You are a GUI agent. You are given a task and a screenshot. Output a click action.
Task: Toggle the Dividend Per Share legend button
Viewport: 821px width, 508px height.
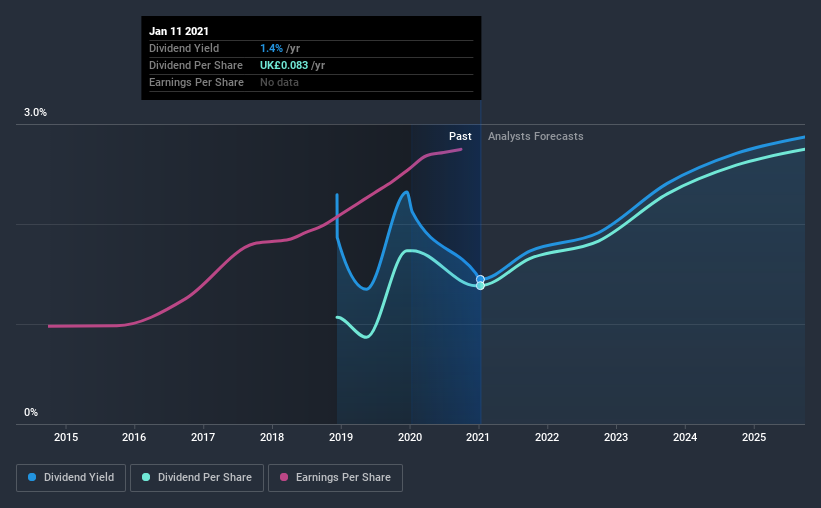click(197, 478)
